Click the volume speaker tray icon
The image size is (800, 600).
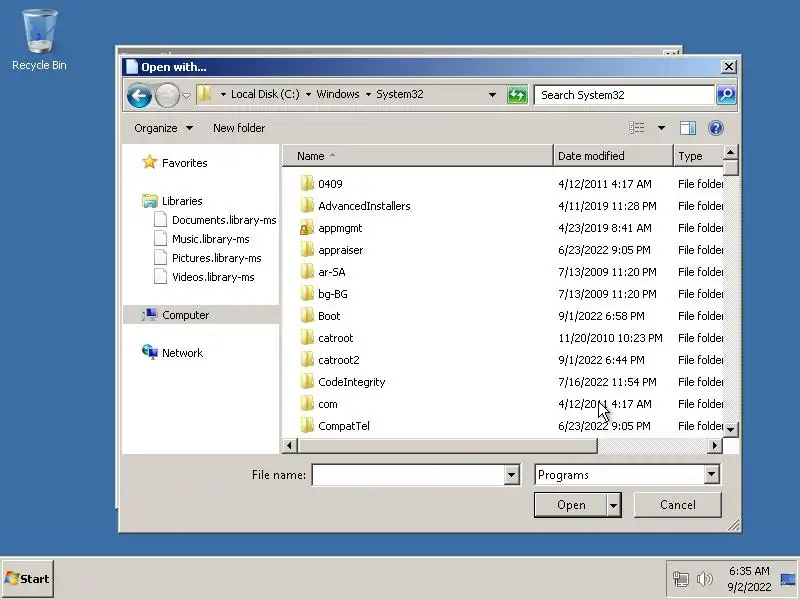coord(705,579)
